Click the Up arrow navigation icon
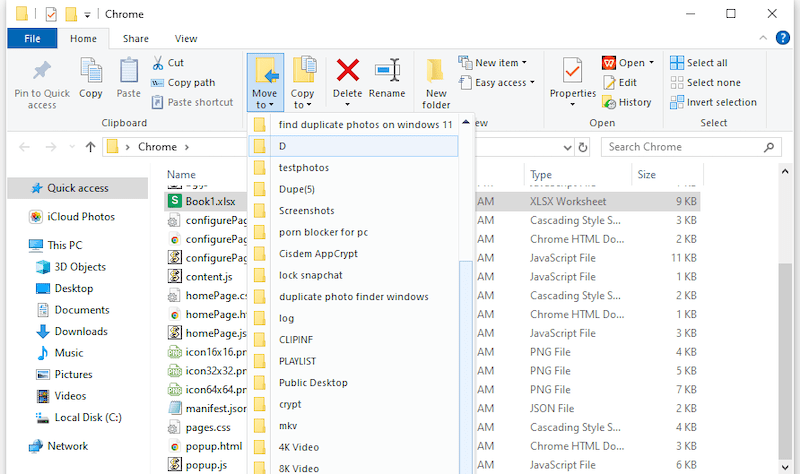The height and width of the screenshot is (474, 800). [91, 147]
